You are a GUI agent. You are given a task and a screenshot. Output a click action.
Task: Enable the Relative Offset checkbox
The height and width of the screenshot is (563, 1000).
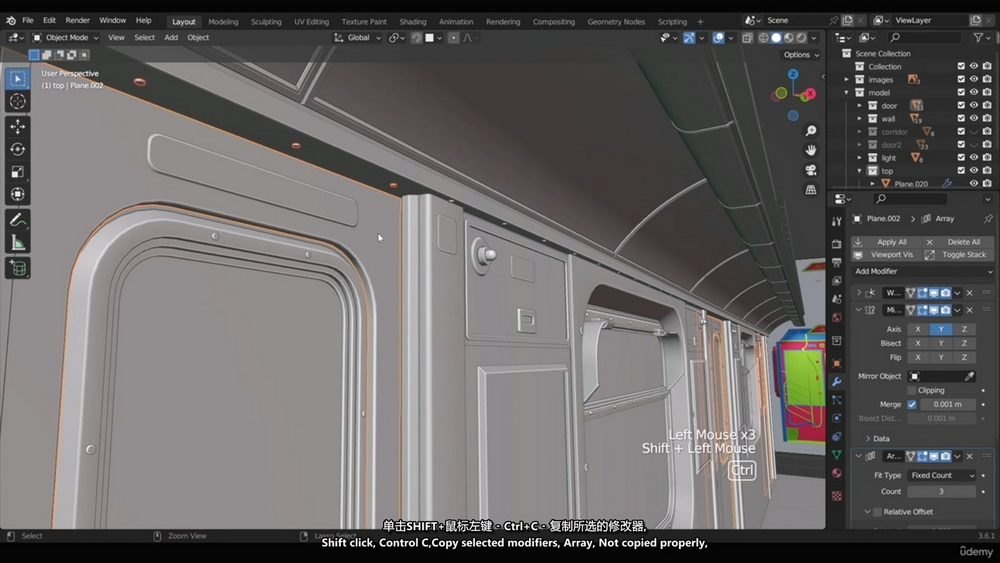[878, 512]
